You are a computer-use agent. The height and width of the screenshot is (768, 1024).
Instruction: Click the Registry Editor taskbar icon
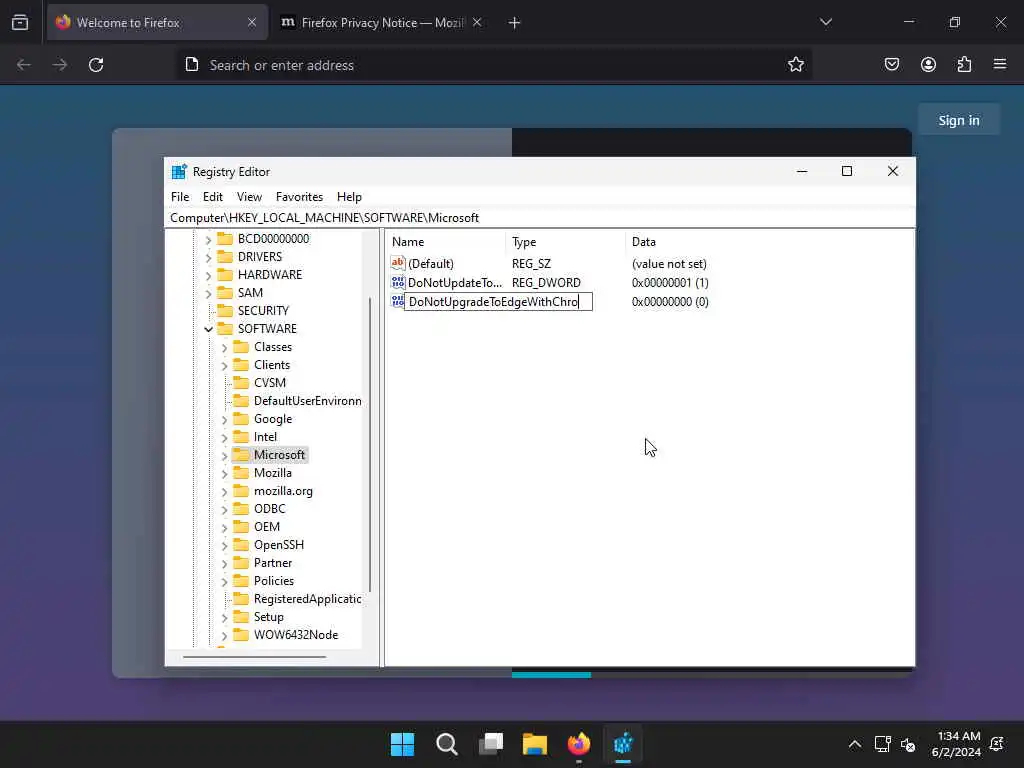click(623, 744)
